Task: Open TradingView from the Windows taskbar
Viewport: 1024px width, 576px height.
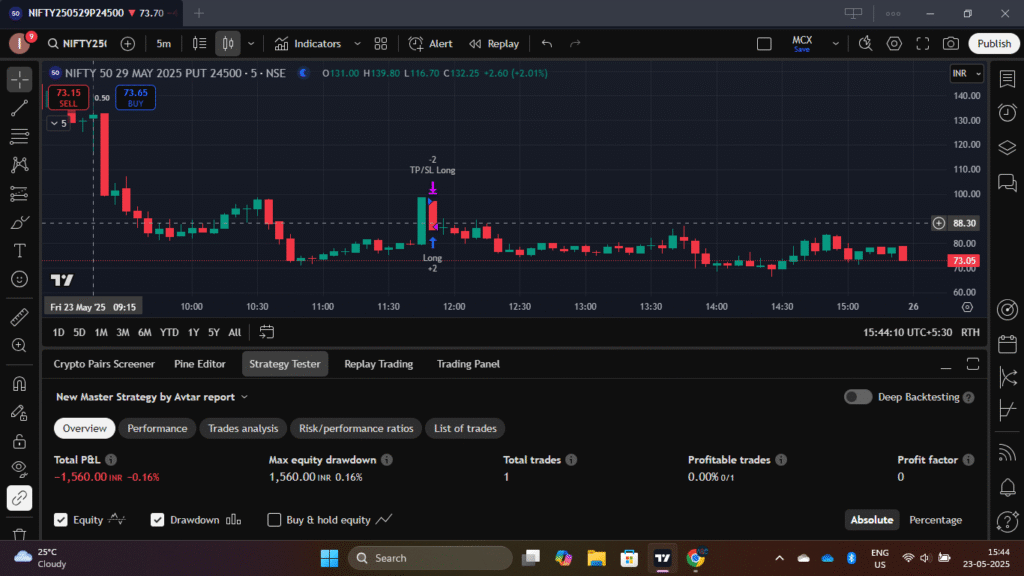Action: (662, 558)
